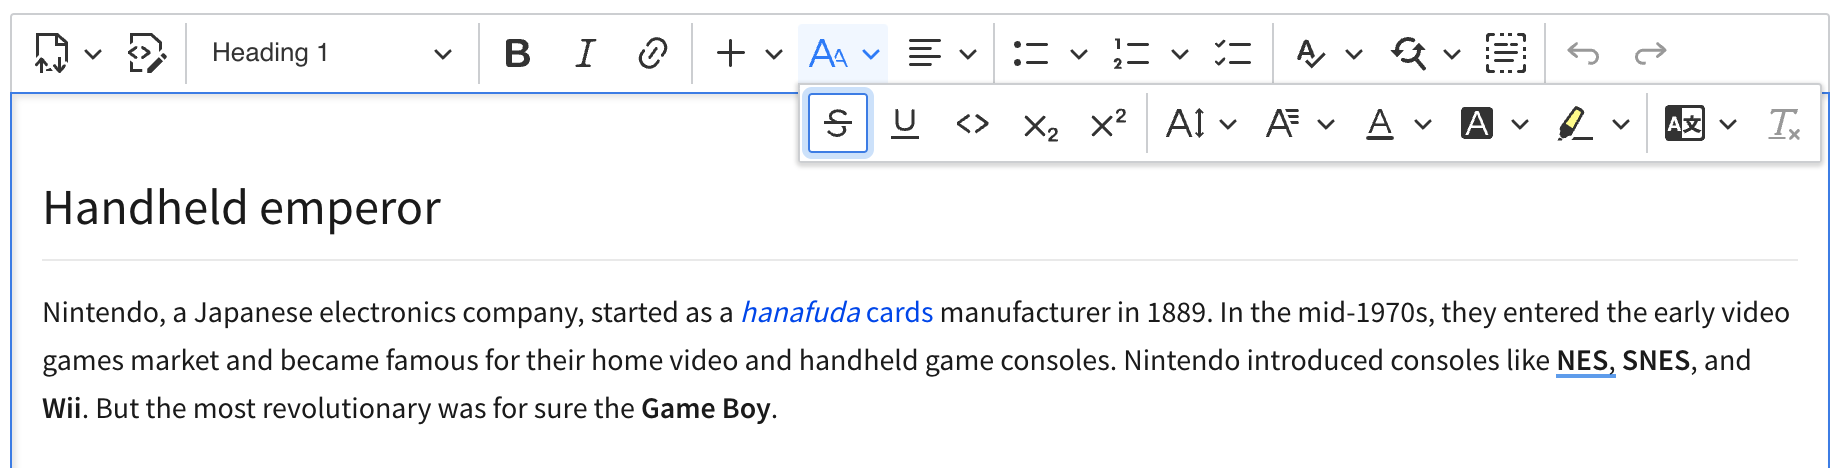Open the text language dropdown
Viewport: 1846px width, 468px height.
[1700, 124]
